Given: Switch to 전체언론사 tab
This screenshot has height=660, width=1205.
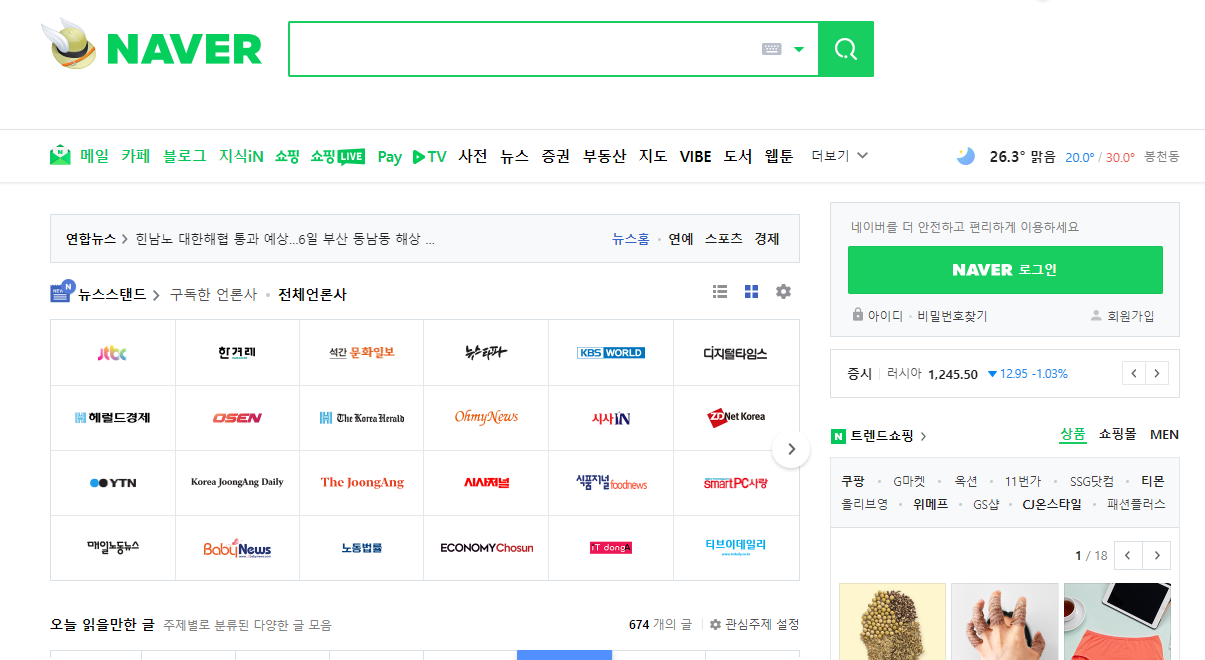Looking at the screenshot, I should (x=313, y=294).
